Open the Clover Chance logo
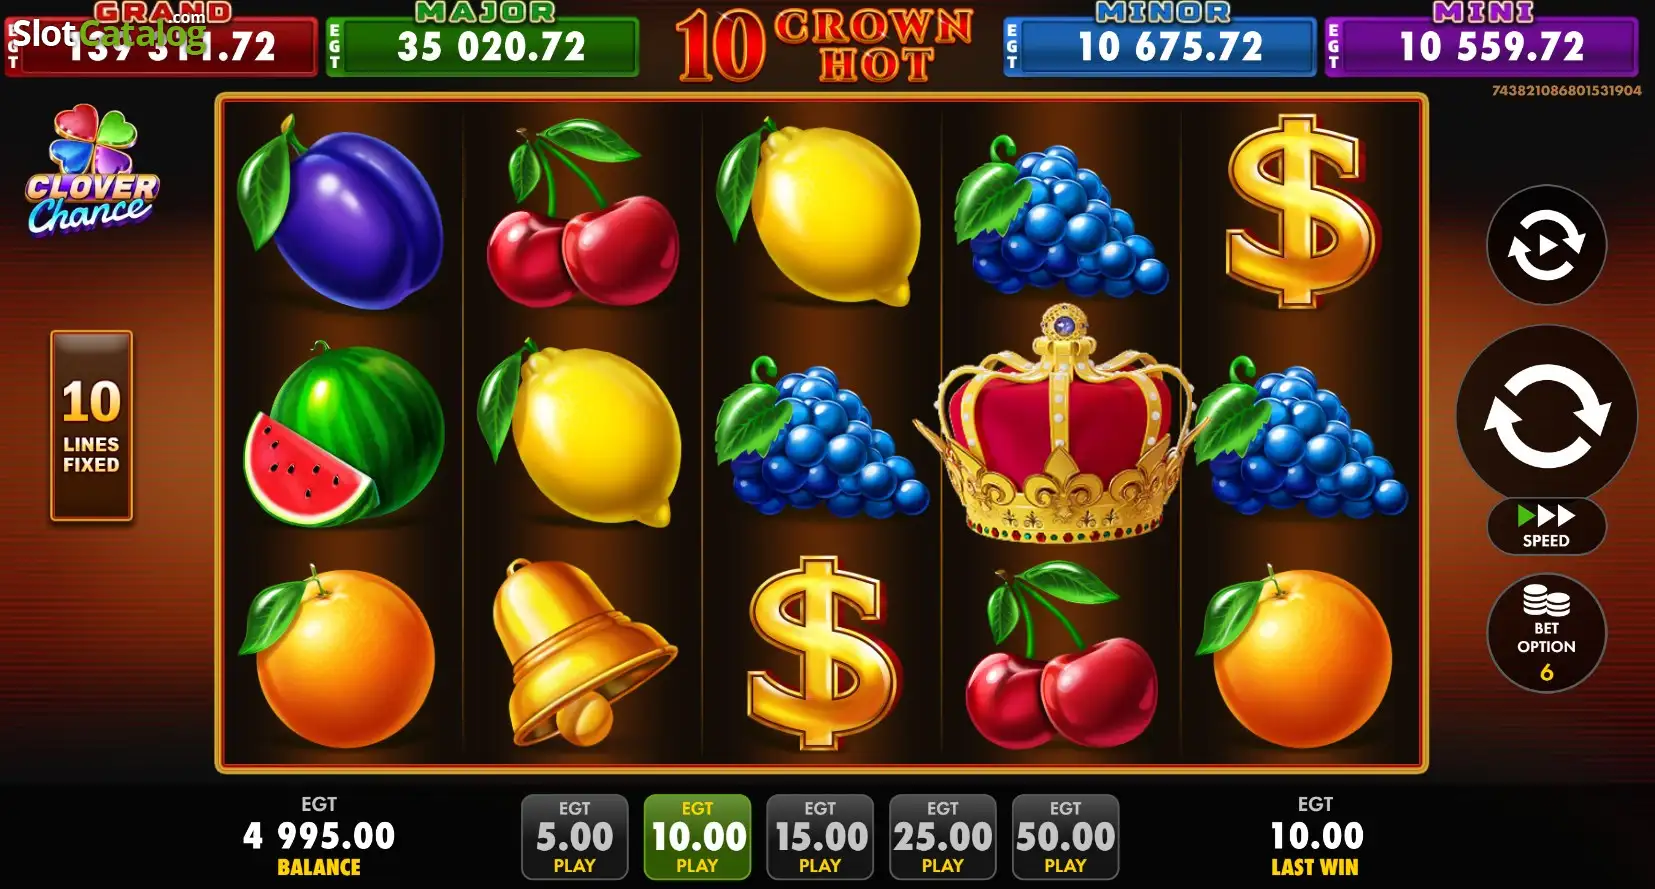 click(91, 170)
